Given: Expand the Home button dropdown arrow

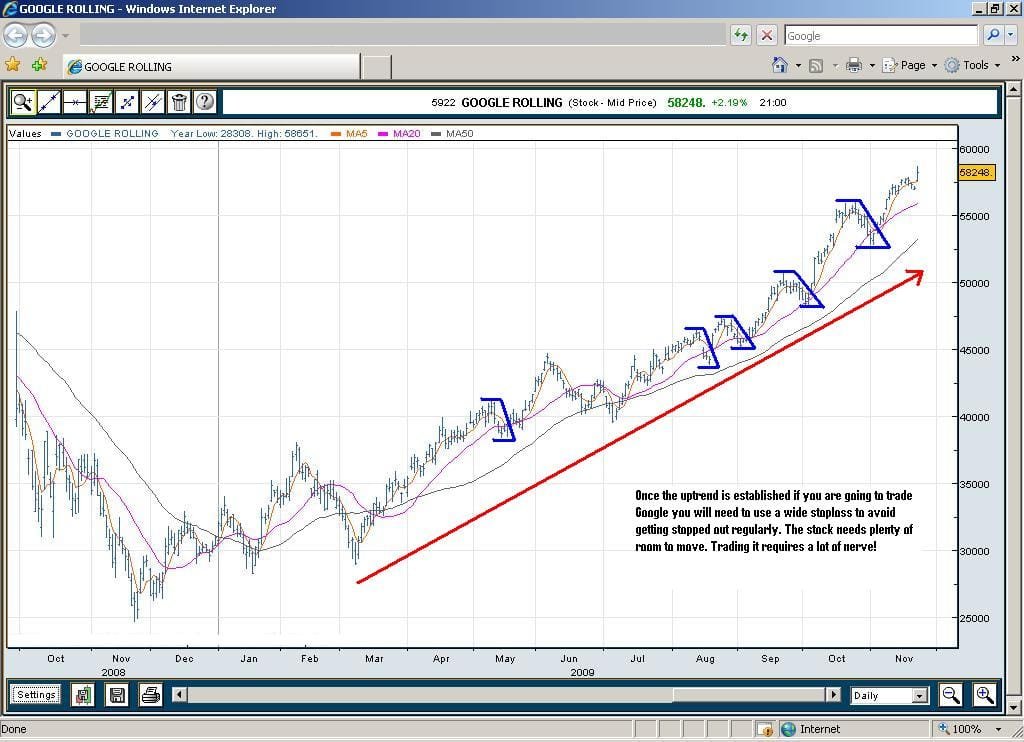Looking at the screenshot, I should 798,65.
